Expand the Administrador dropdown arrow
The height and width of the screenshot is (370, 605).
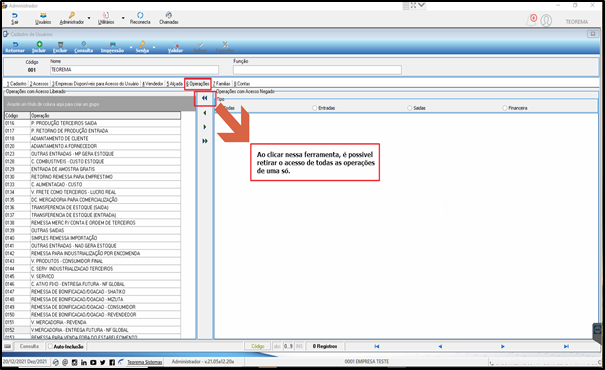click(x=89, y=18)
